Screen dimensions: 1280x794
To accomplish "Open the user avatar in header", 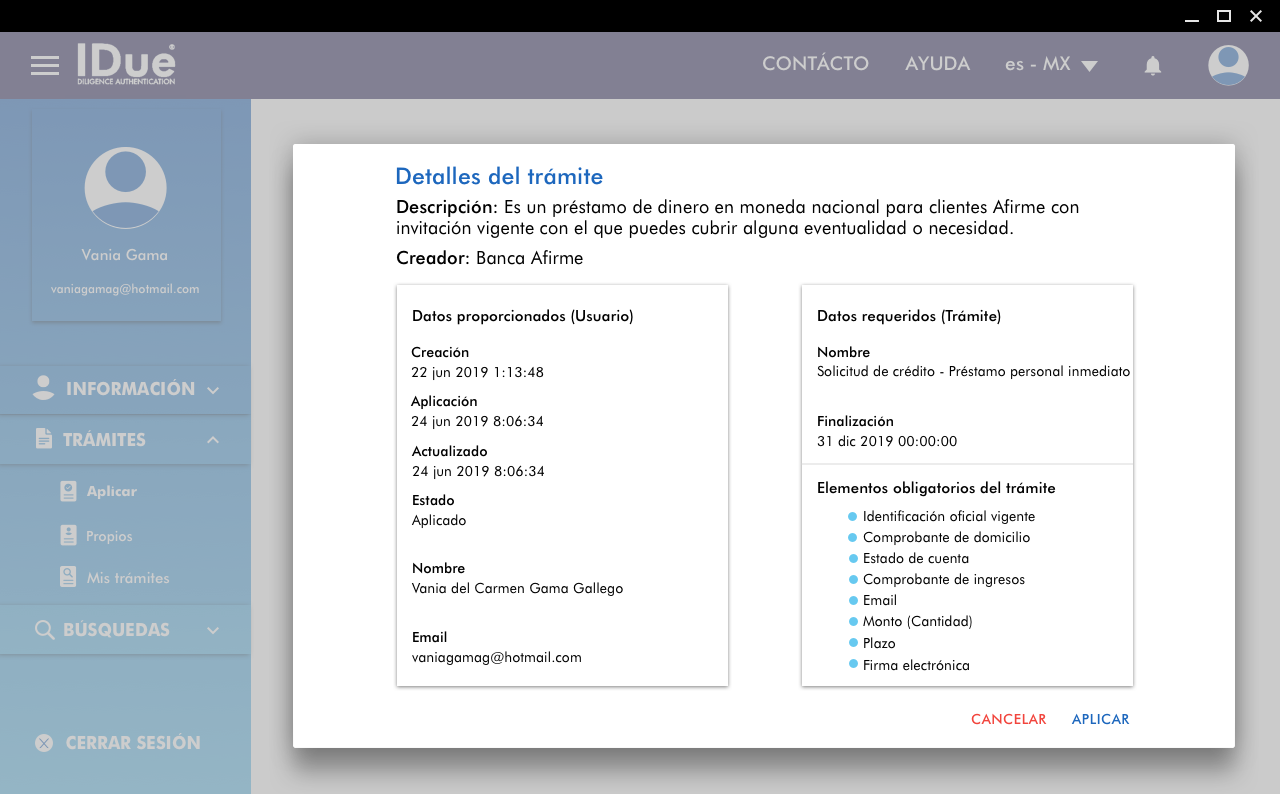I will click(1227, 66).
